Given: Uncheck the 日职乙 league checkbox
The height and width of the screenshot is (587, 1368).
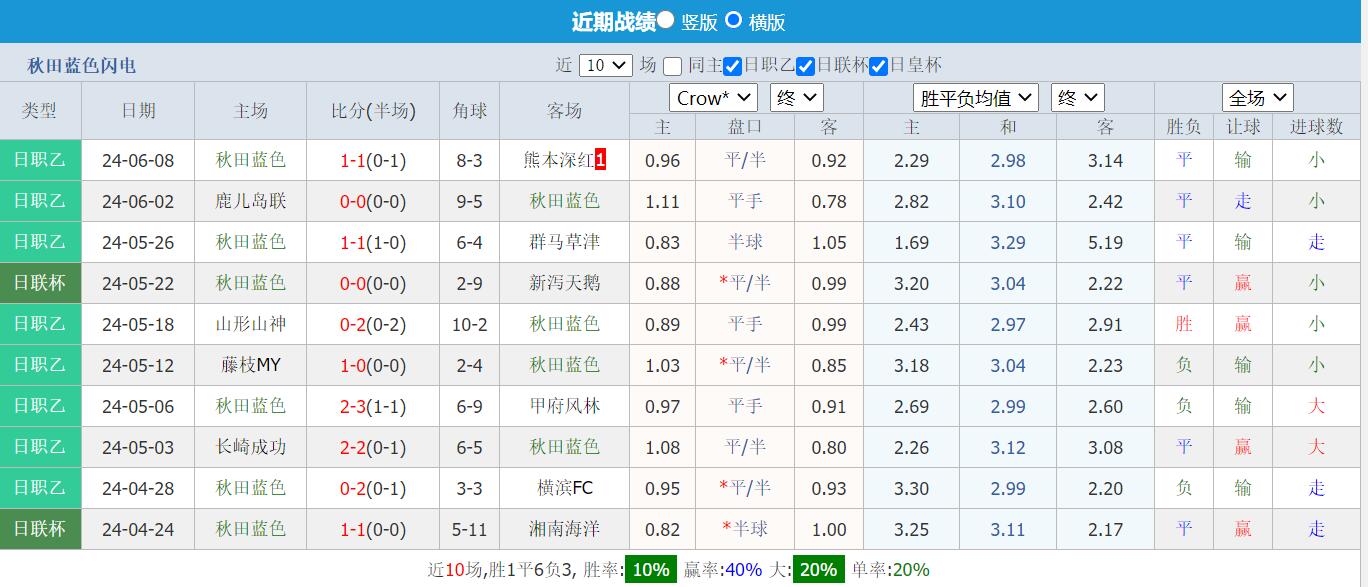Looking at the screenshot, I should point(733,66).
